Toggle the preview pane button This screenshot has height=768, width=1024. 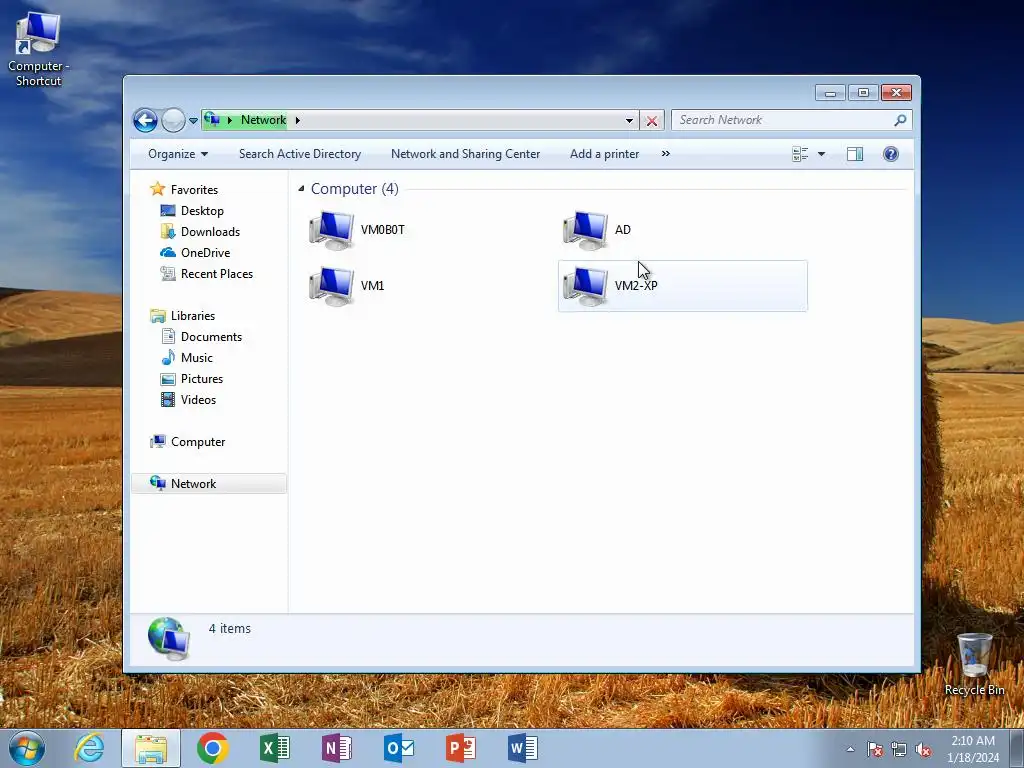click(855, 154)
